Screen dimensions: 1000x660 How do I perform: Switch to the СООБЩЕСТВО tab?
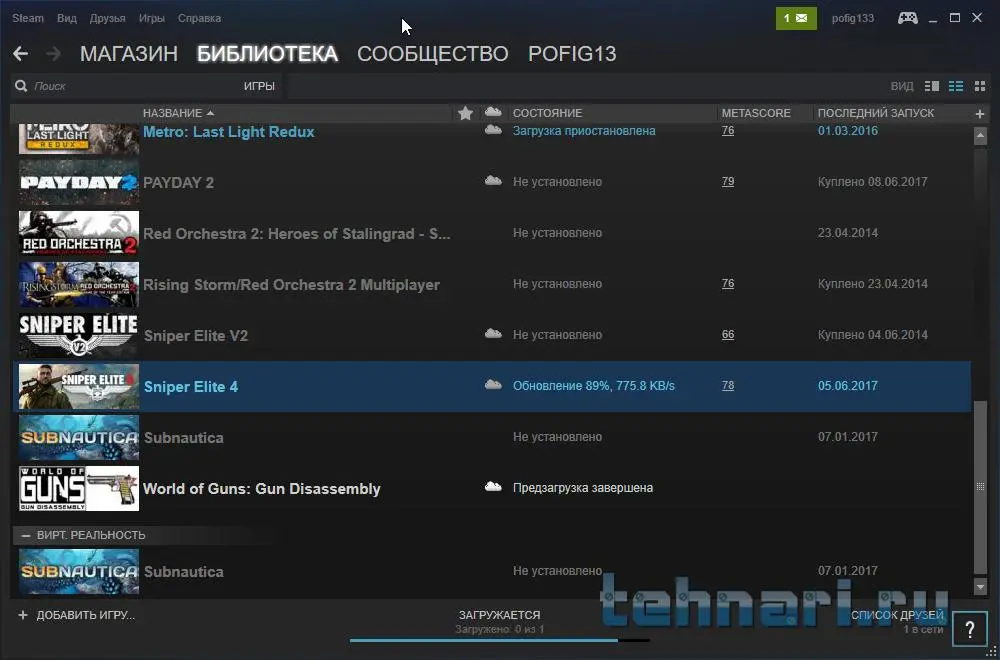pos(432,54)
